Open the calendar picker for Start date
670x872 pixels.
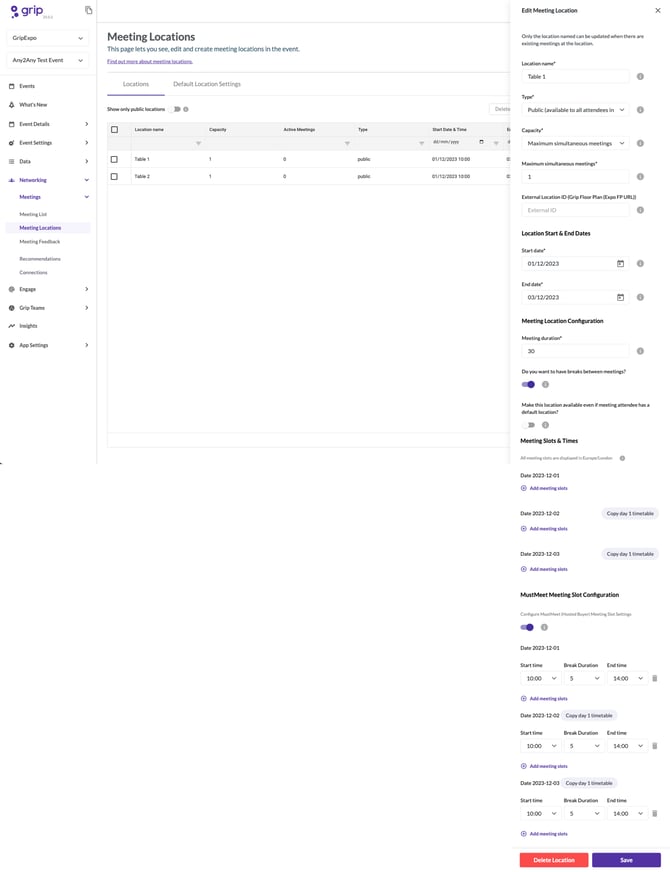tap(620, 263)
